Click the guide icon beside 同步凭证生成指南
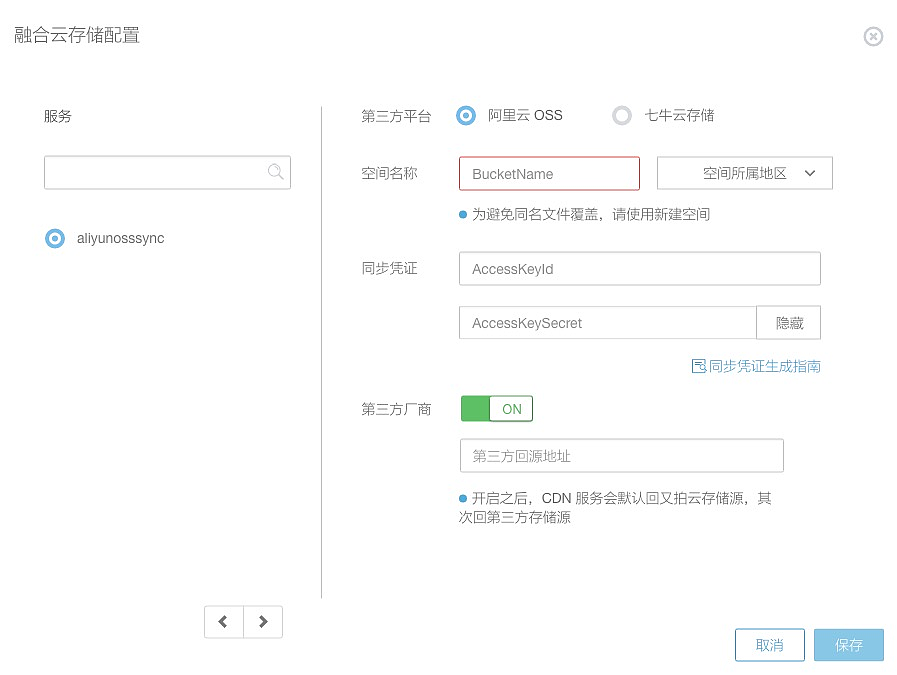 699,366
